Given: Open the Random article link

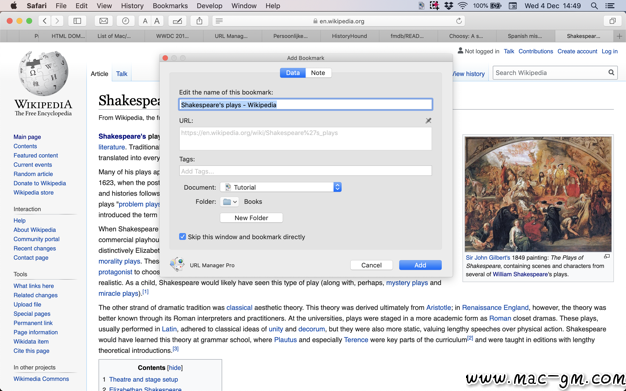Looking at the screenshot, I should click(33, 174).
